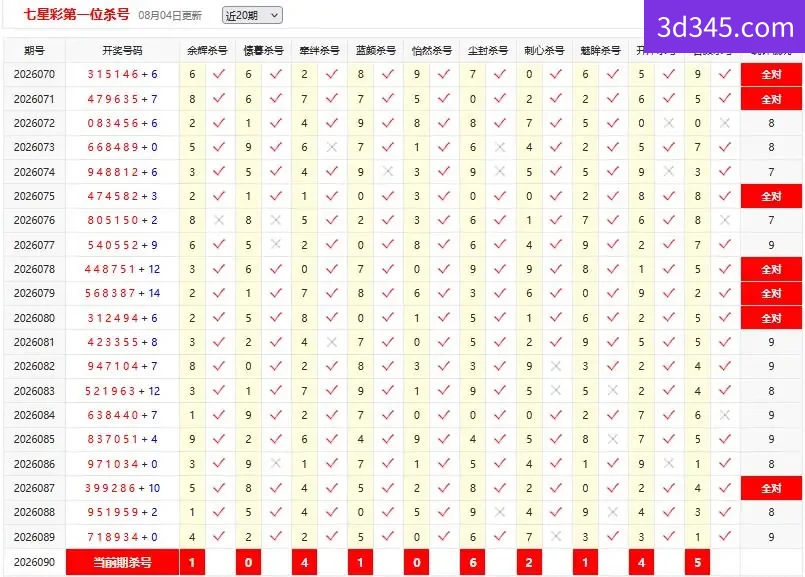Click the 全对 badge in row 2026070

point(771,74)
